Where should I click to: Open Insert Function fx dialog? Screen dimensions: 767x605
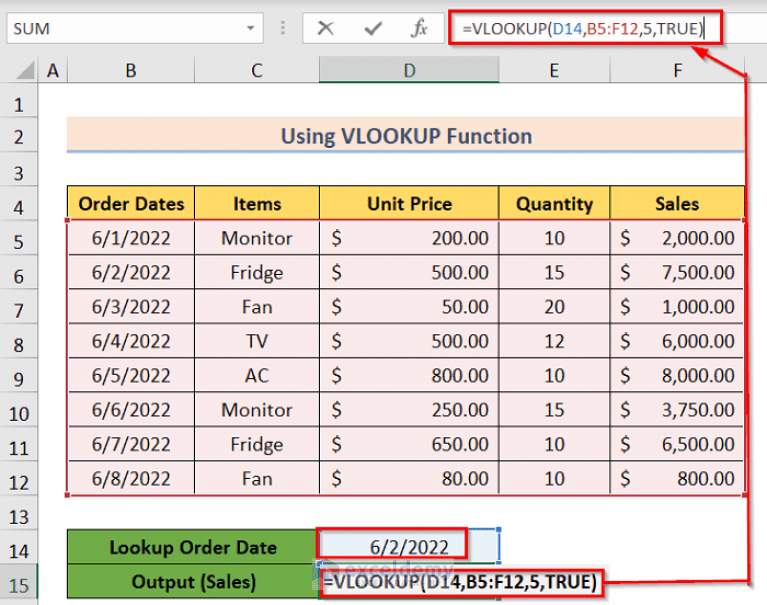click(419, 28)
